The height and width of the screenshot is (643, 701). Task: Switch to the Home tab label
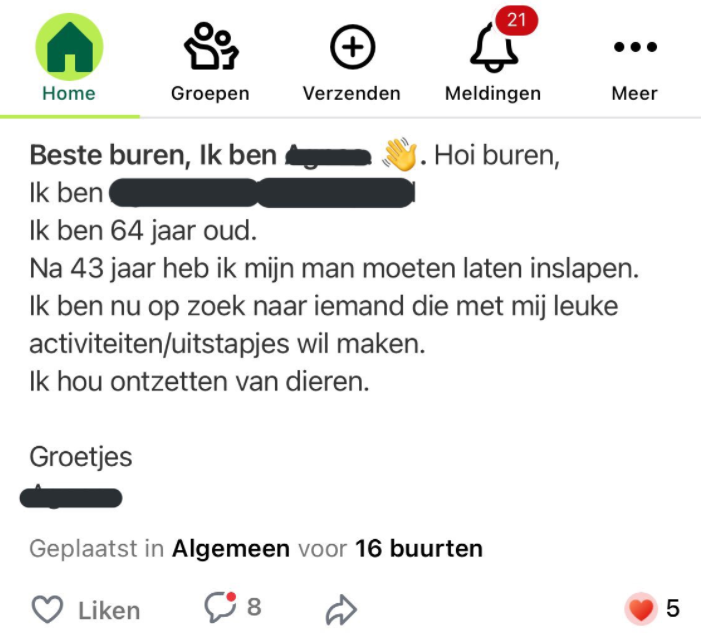point(69,94)
